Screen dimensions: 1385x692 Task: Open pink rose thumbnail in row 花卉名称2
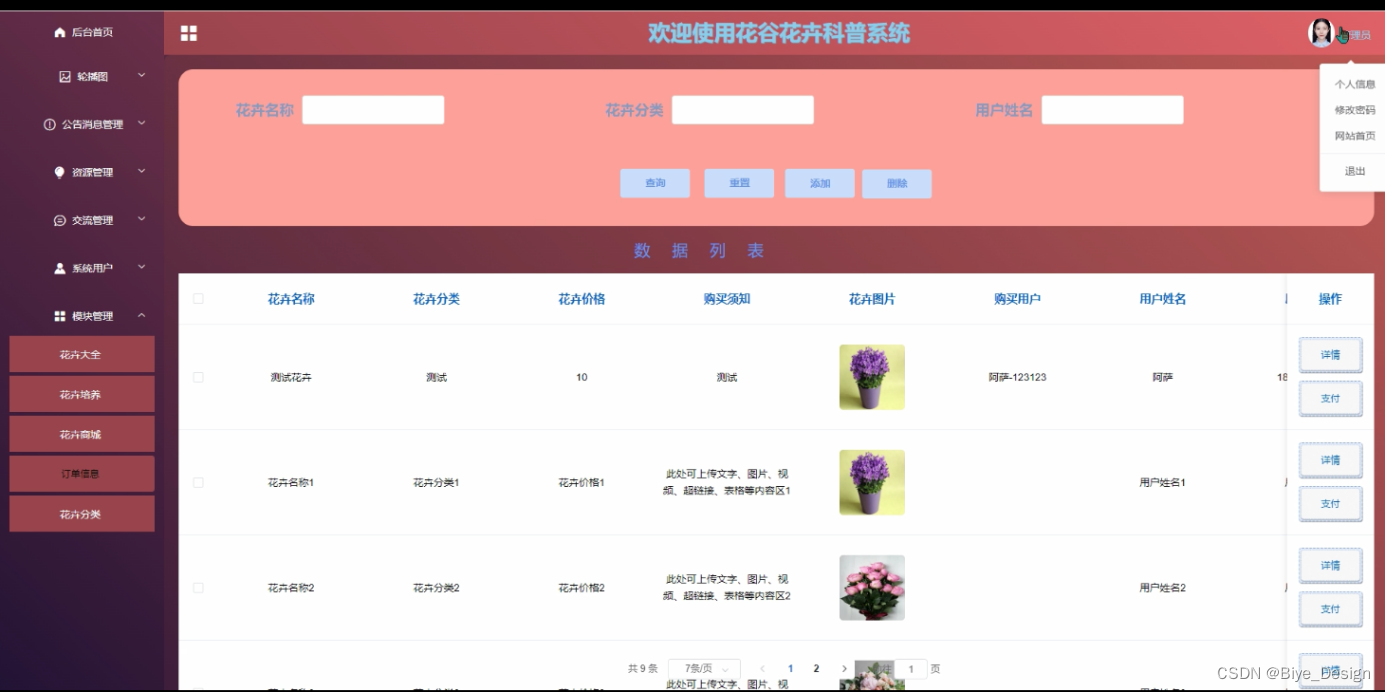(x=872, y=588)
